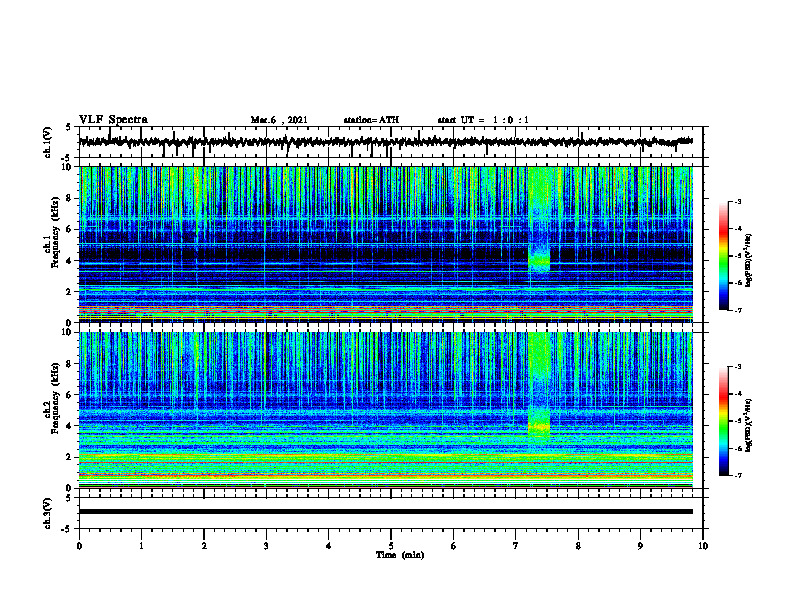
Task: Click the "-7" label on ch.1 color bar
Action: [x=737, y=310]
